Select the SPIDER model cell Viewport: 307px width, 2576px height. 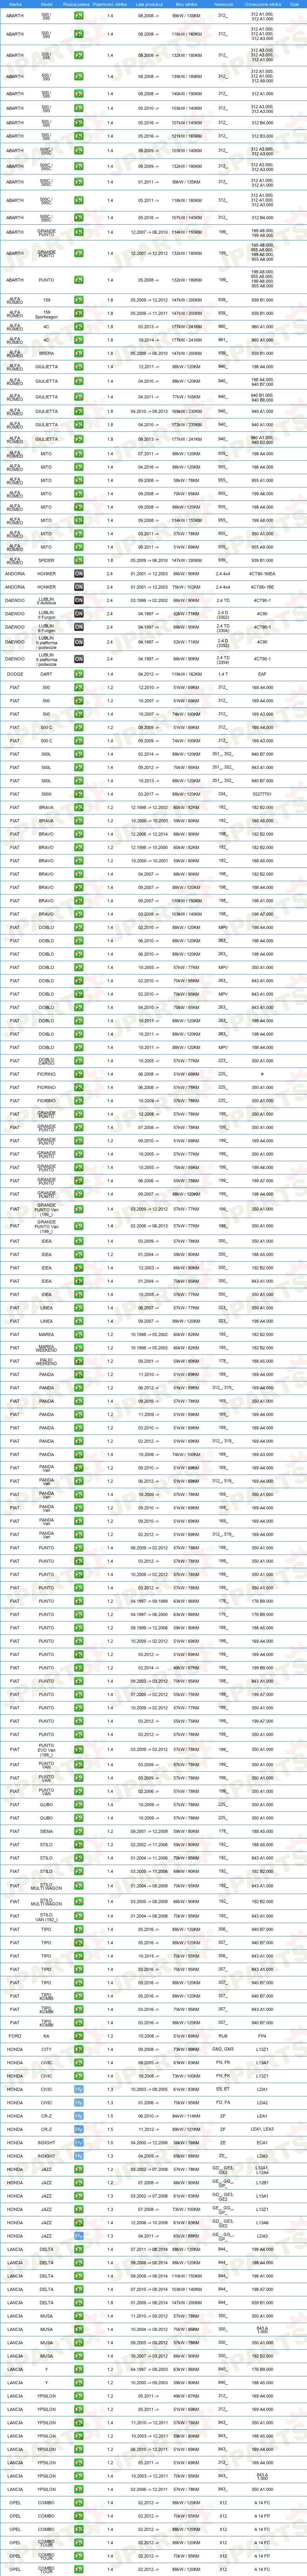[47, 560]
